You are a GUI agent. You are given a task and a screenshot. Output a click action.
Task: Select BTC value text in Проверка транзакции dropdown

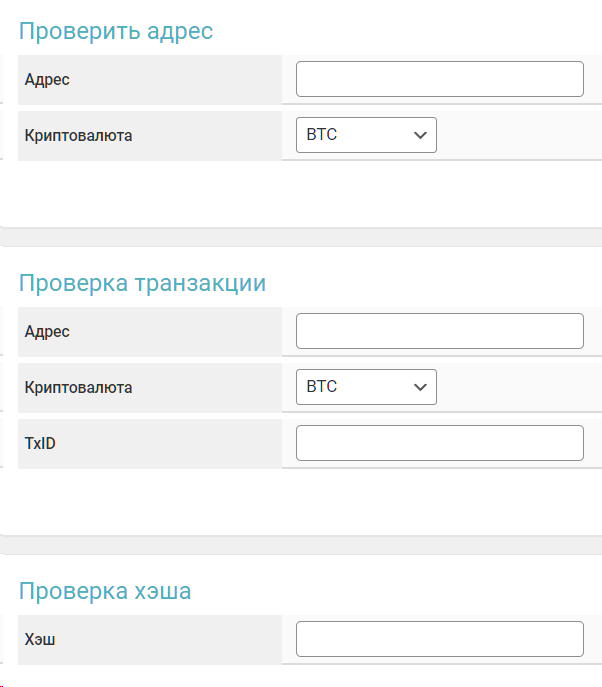click(x=322, y=387)
